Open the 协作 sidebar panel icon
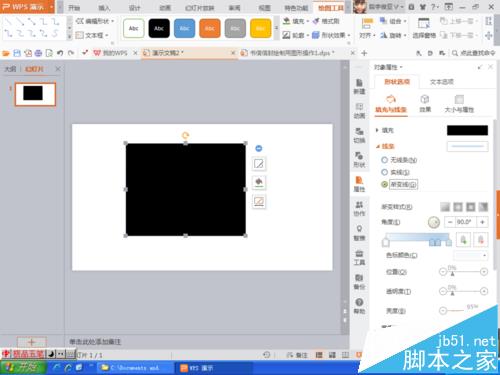The height and width of the screenshot is (375, 500). pyautogui.click(x=359, y=208)
